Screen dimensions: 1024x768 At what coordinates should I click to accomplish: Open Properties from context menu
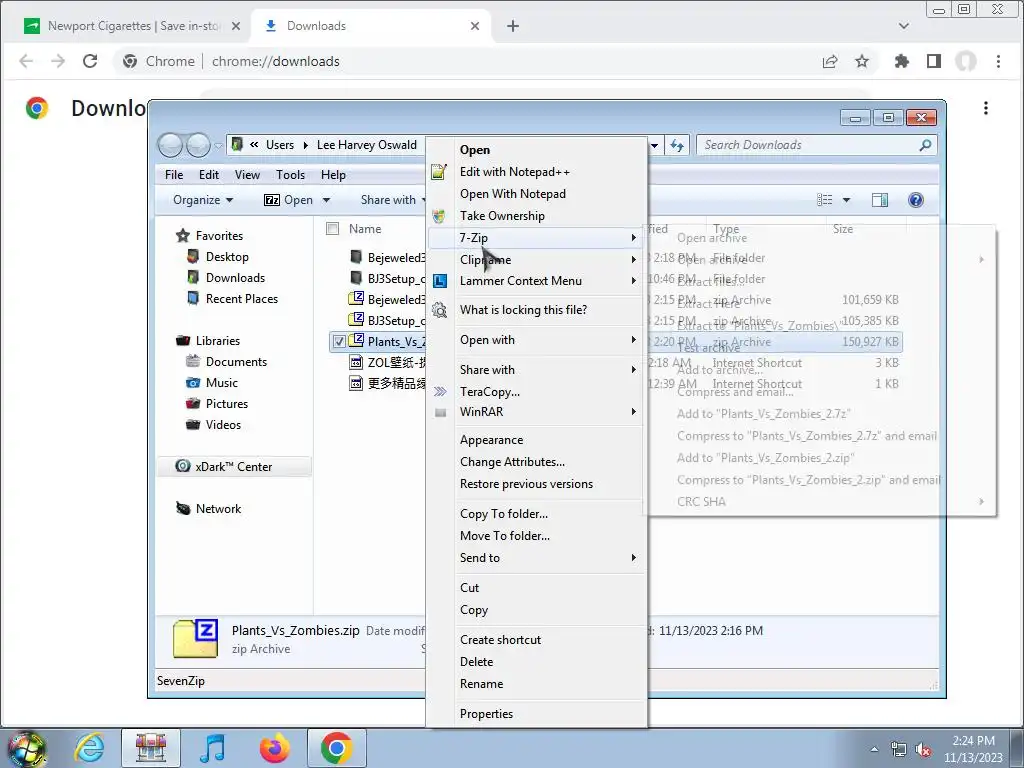486,714
